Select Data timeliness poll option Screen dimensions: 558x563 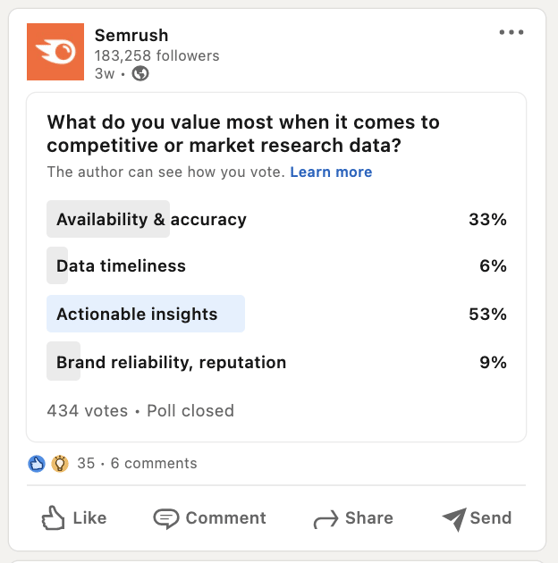276,266
